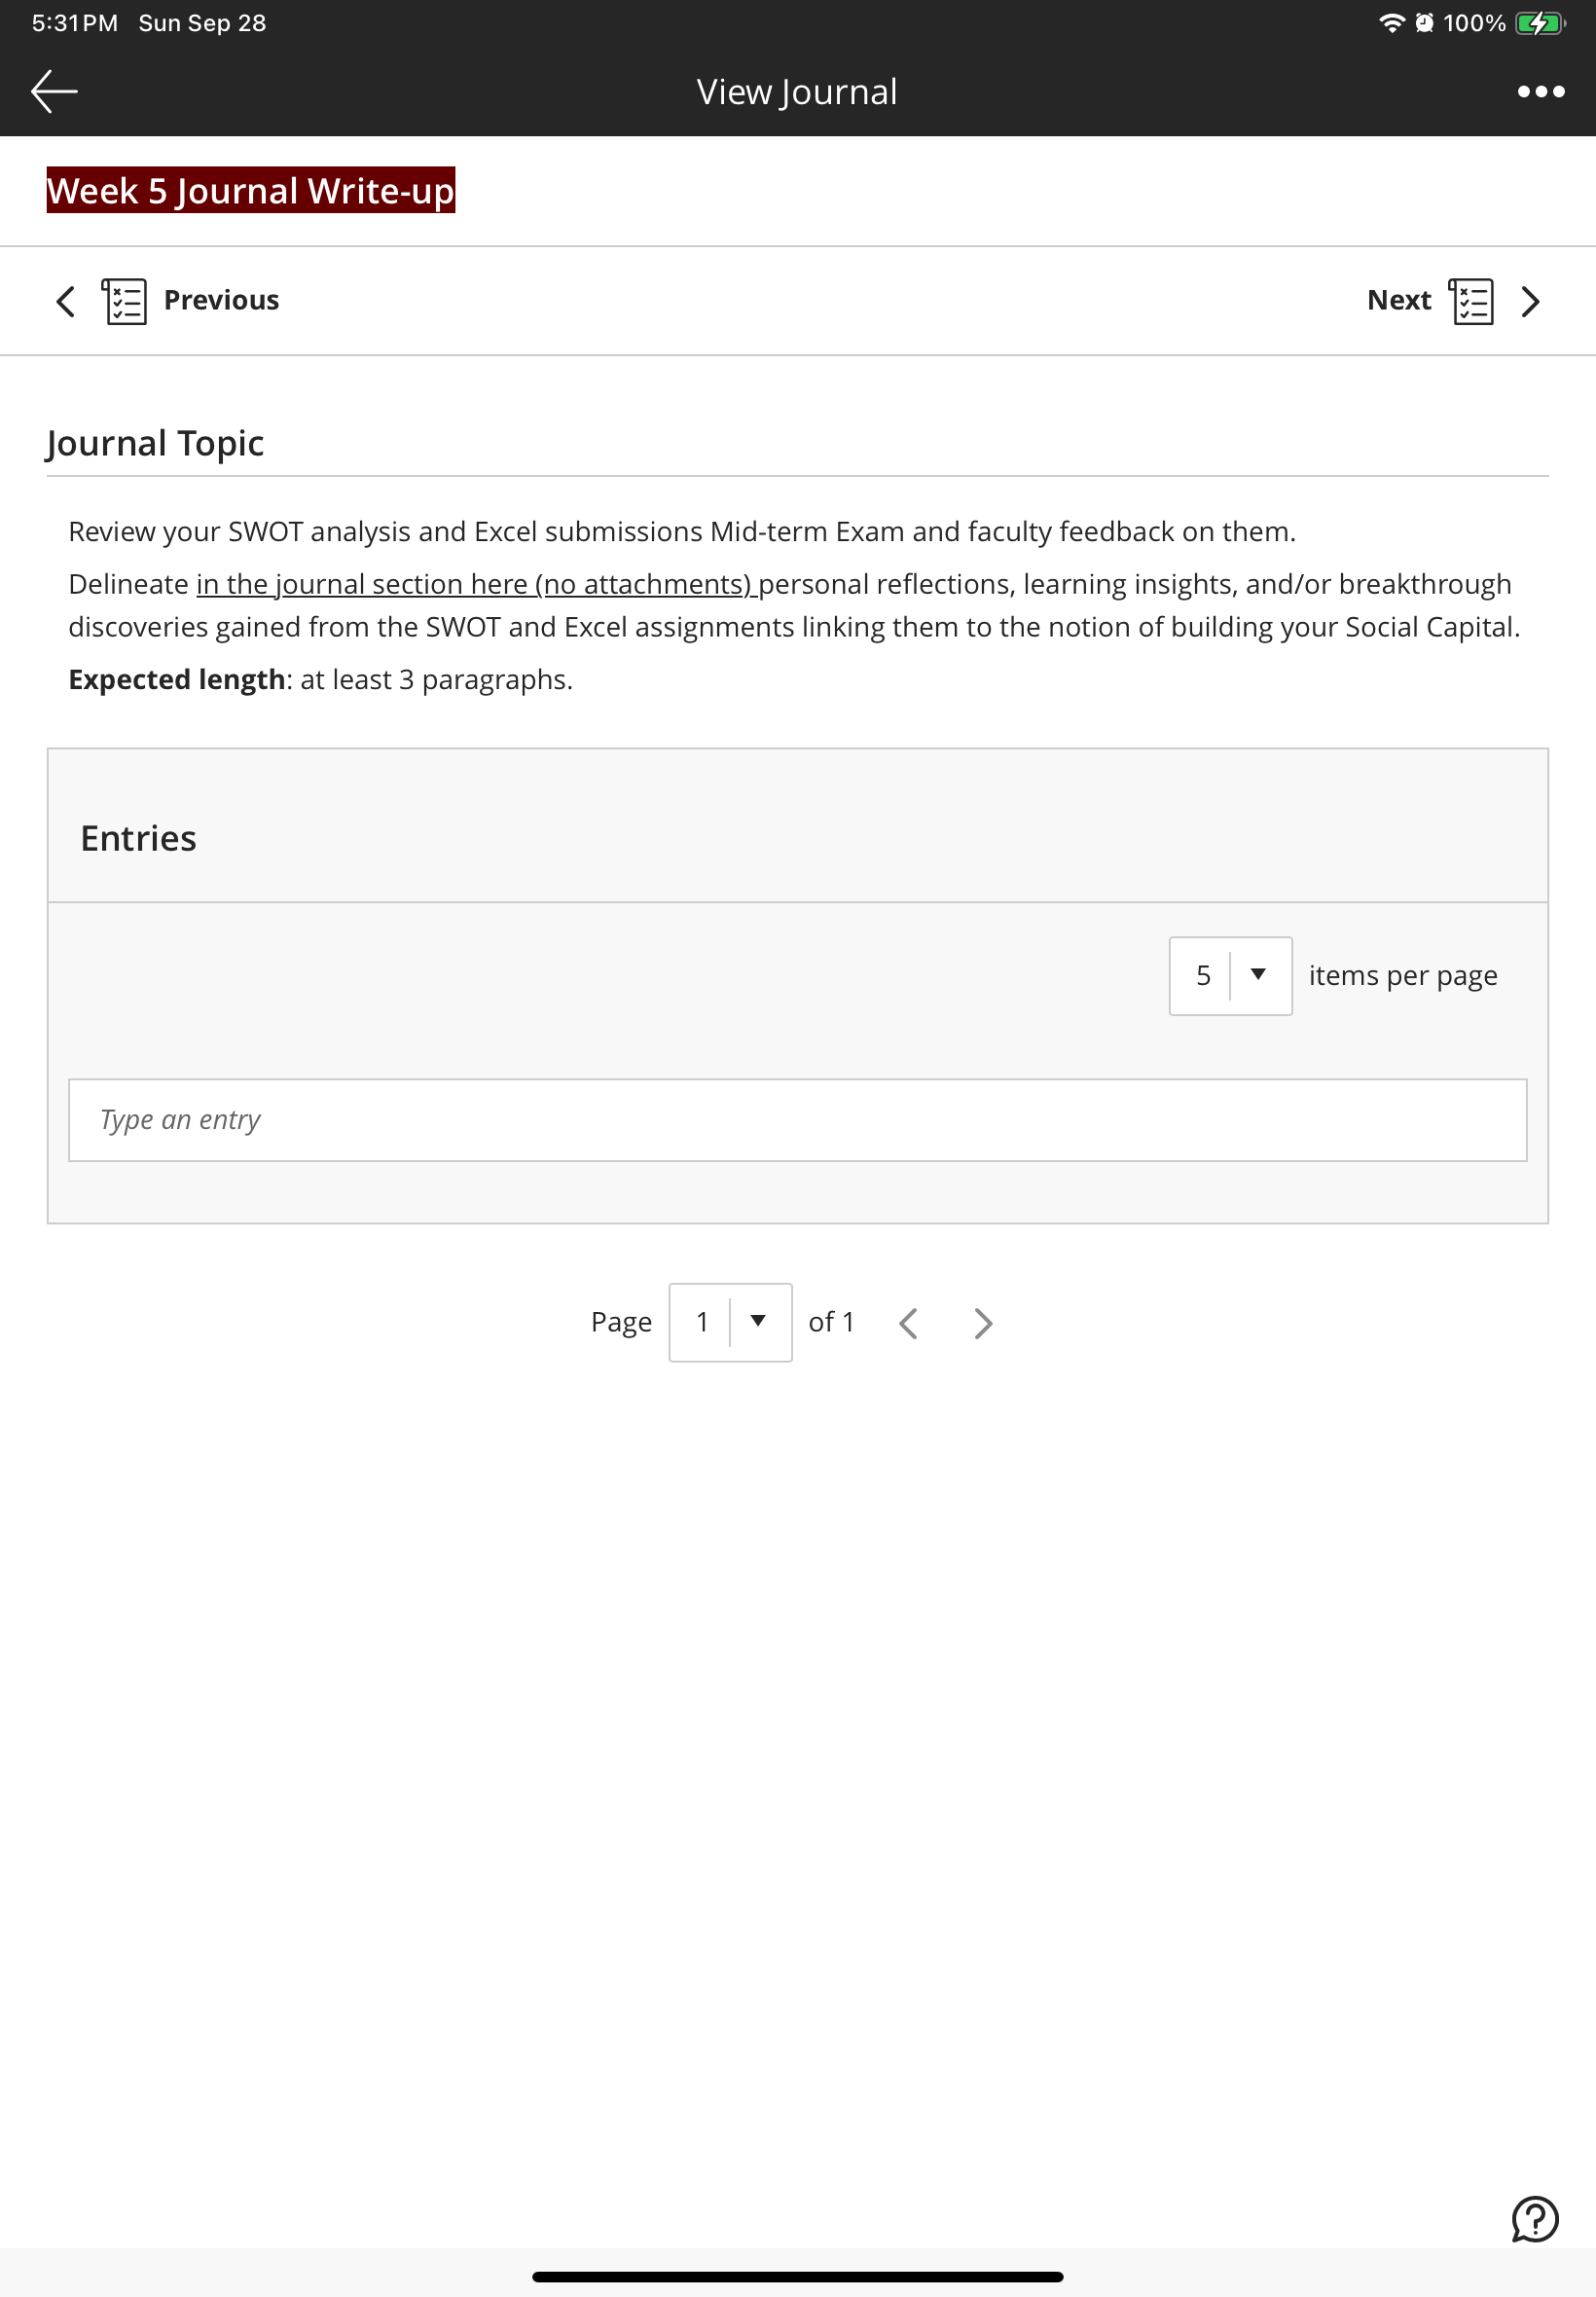Viewport: 1596px width, 2297px height.
Task: Click into the Type an entry field
Action: click(x=797, y=1119)
